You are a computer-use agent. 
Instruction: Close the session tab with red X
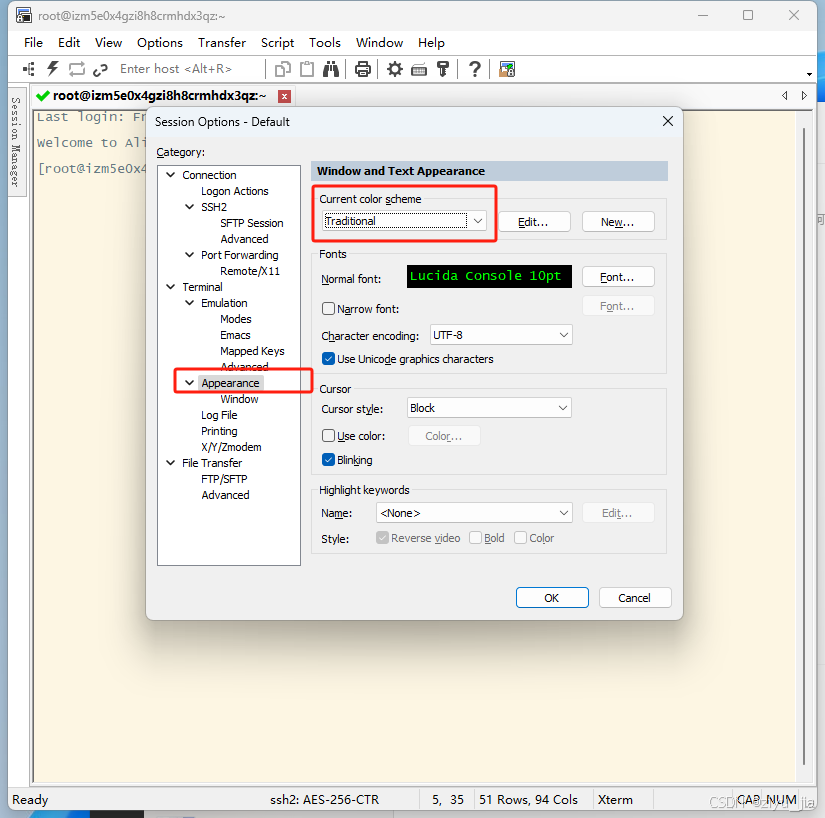284,96
